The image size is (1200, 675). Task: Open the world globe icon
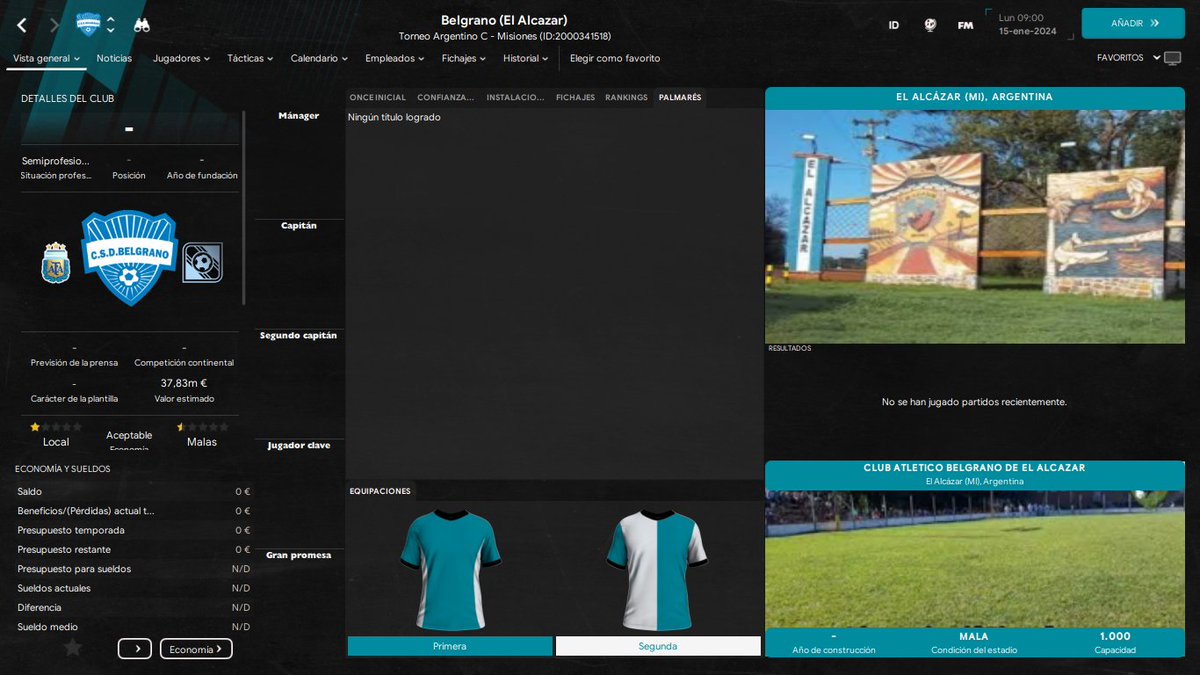pyautogui.click(x=930, y=25)
